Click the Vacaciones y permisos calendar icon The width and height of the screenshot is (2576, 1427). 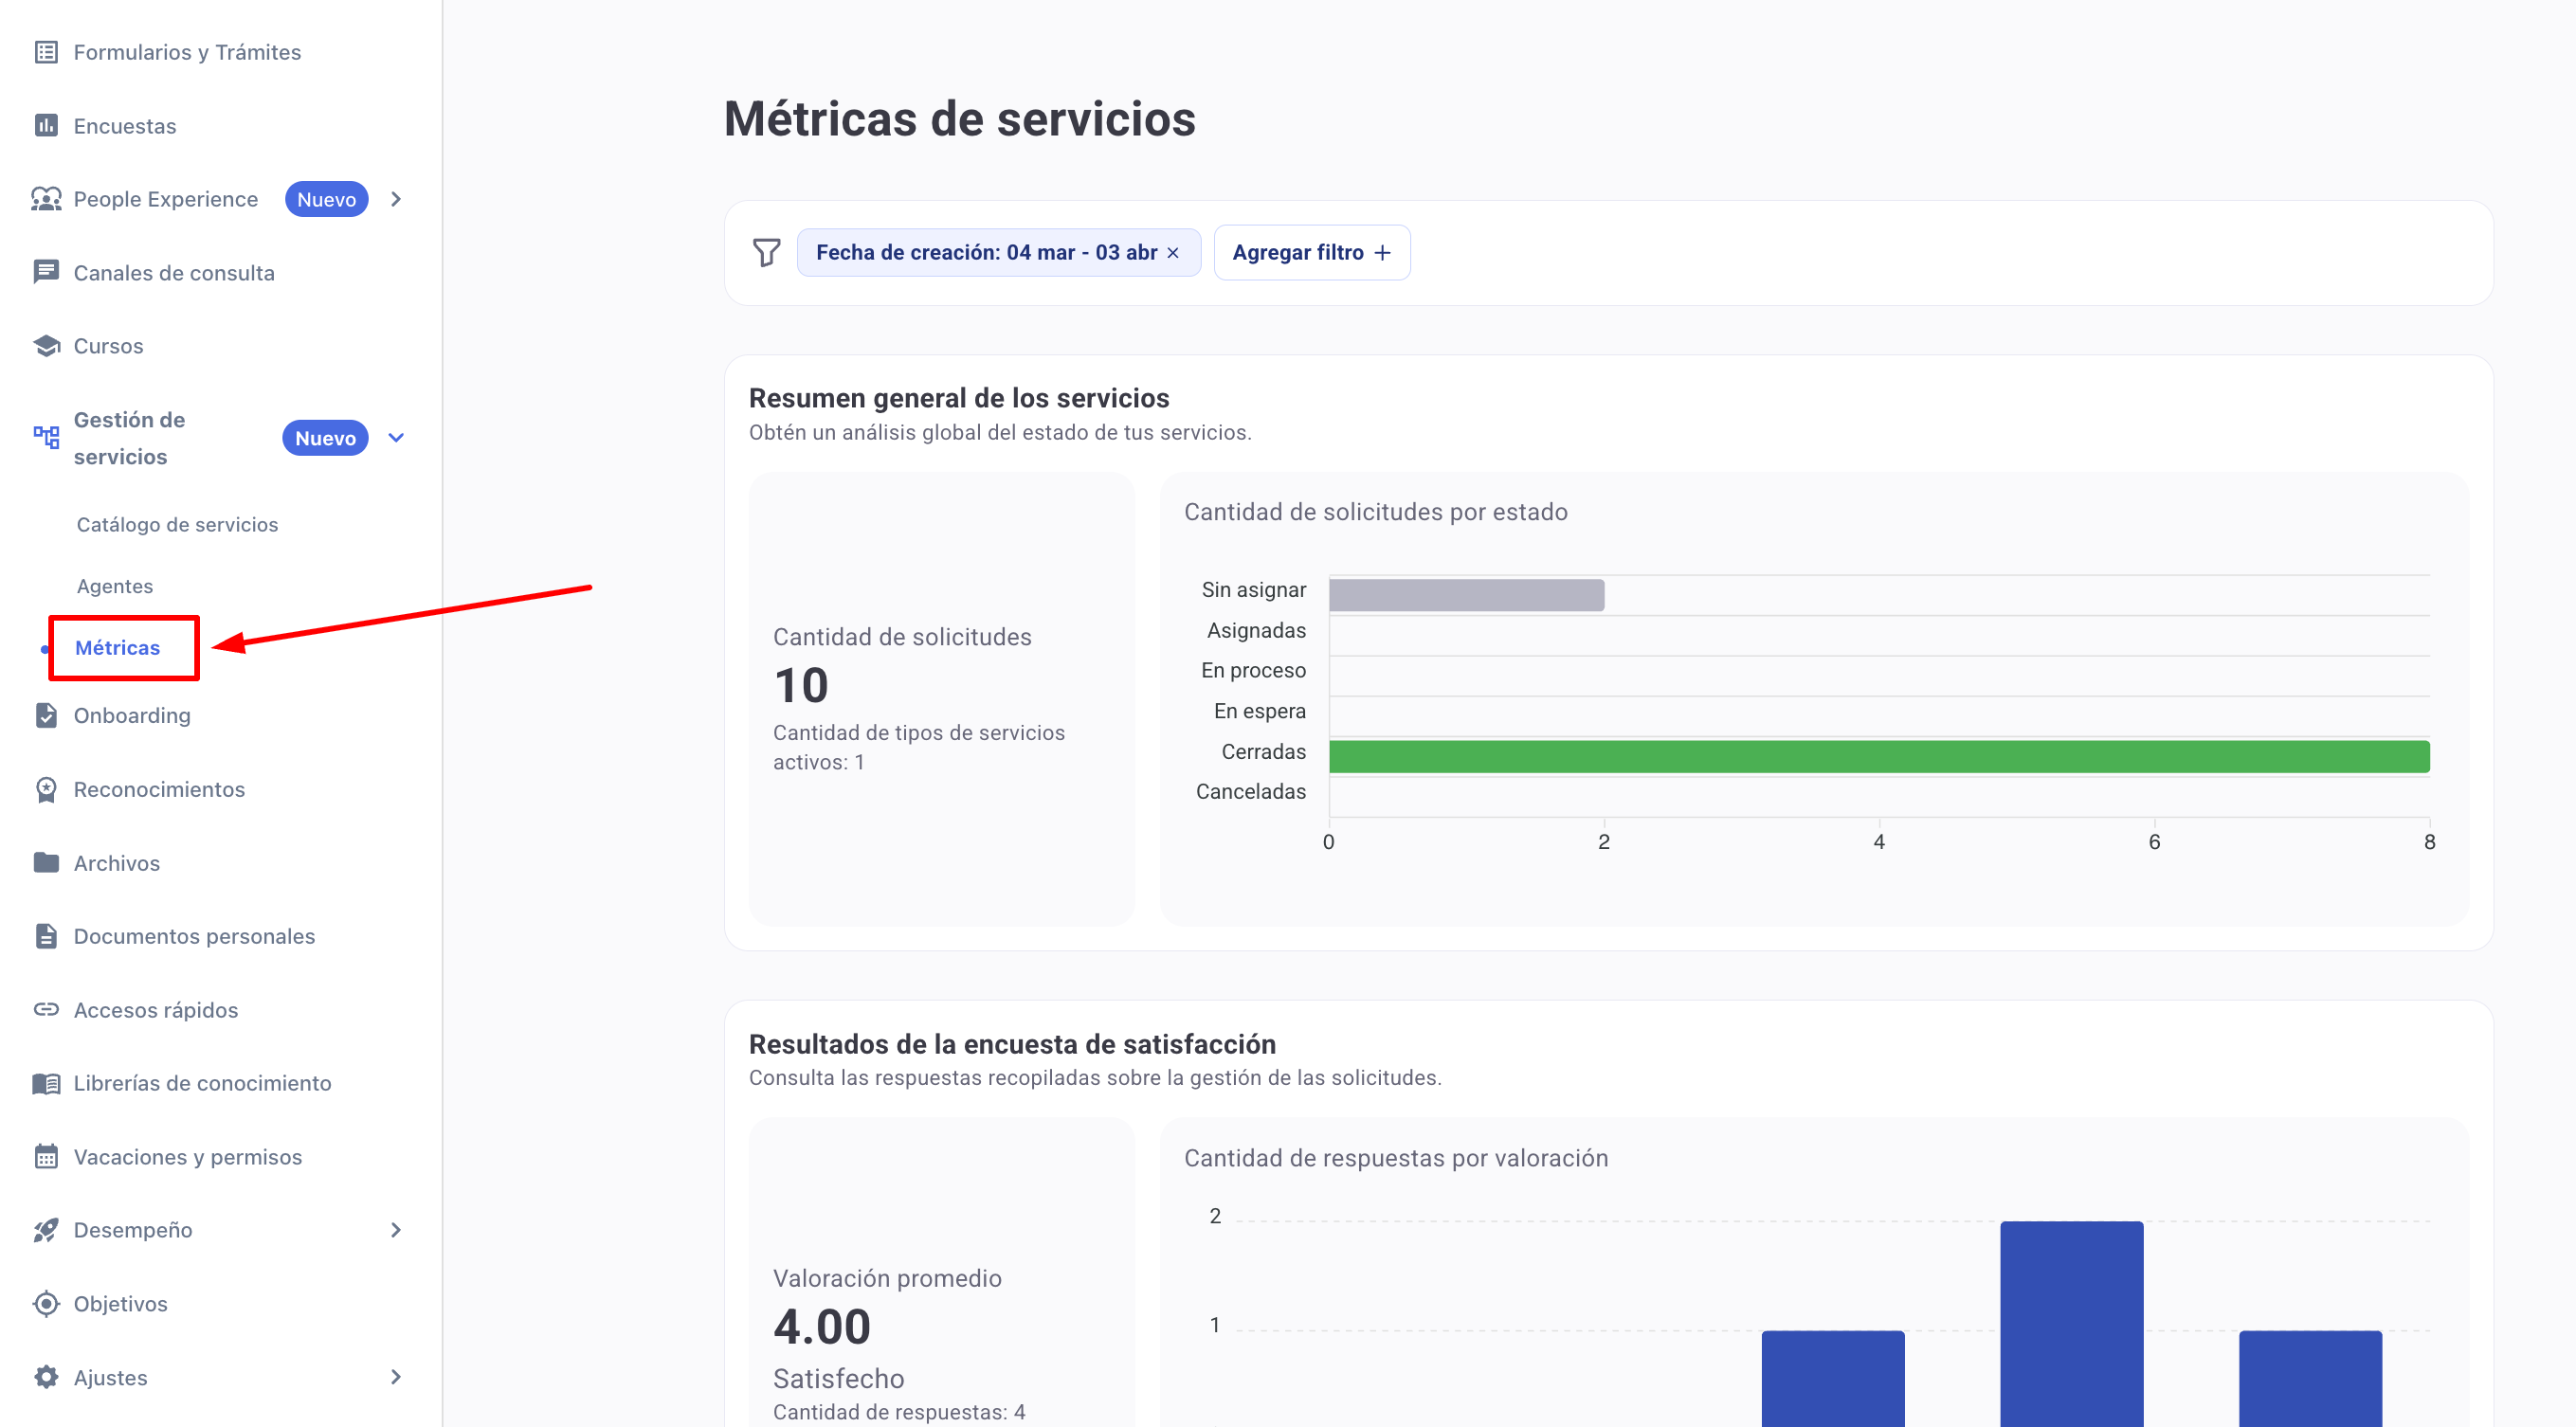click(46, 1156)
